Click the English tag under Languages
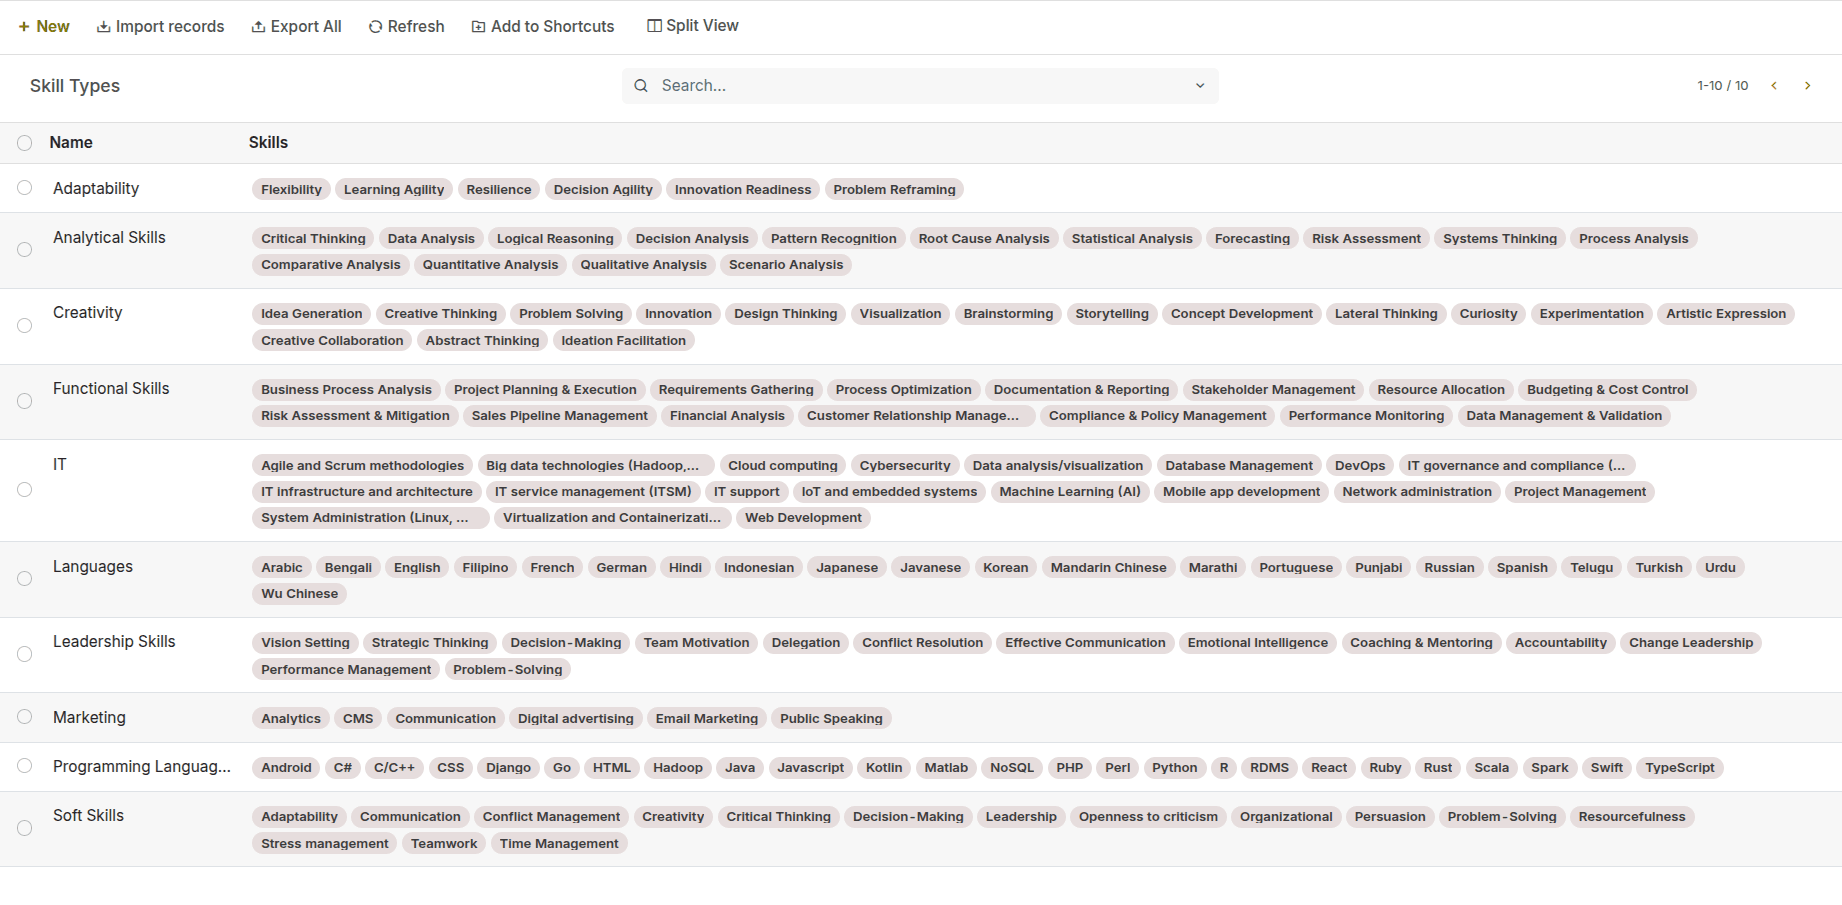Screen dimensions: 1842x905 tap(416, 567)
